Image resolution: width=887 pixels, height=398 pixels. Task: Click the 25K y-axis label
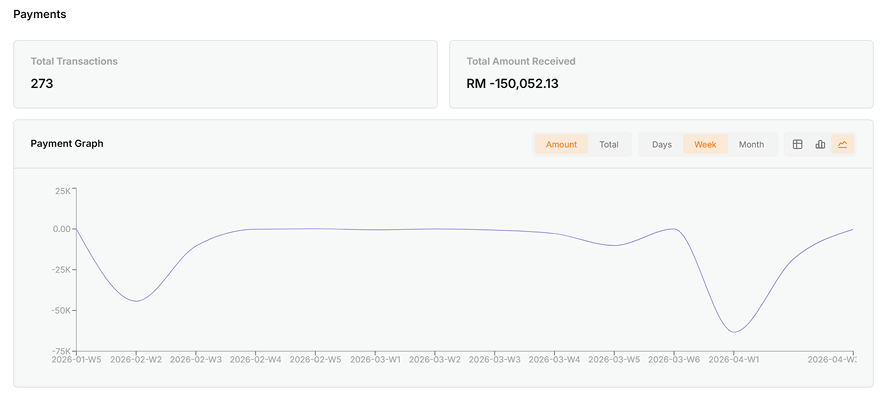pyautogui.click(x=62, y=191)
